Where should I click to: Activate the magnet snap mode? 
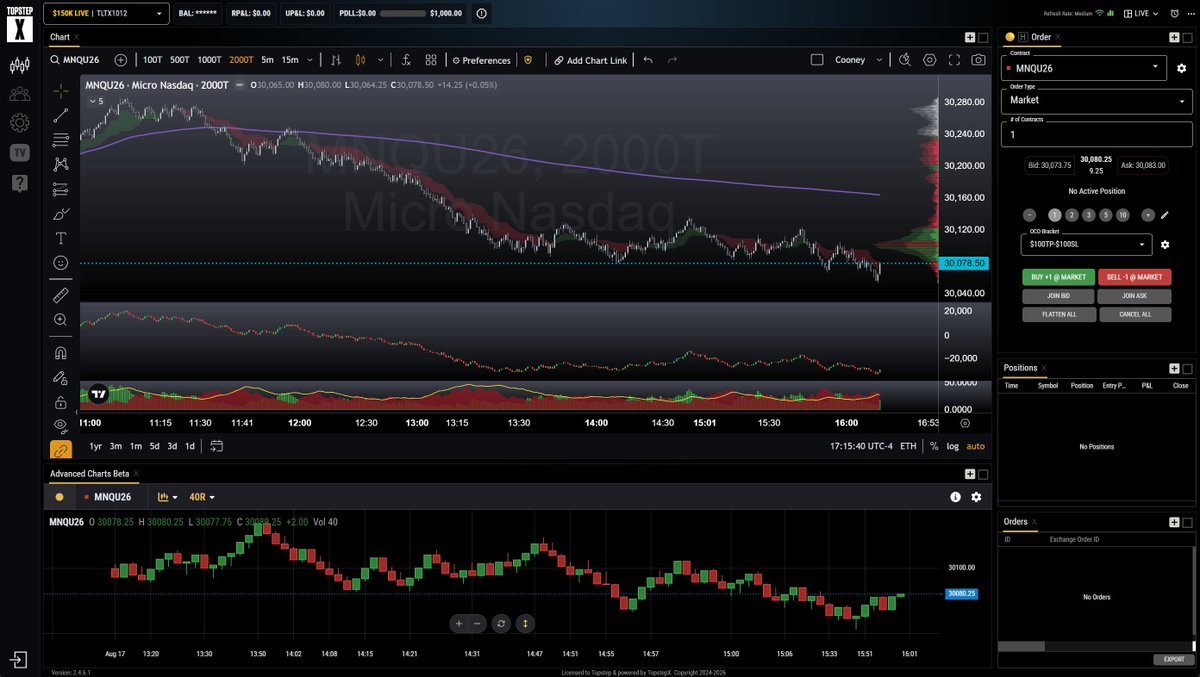coord(61,352)
